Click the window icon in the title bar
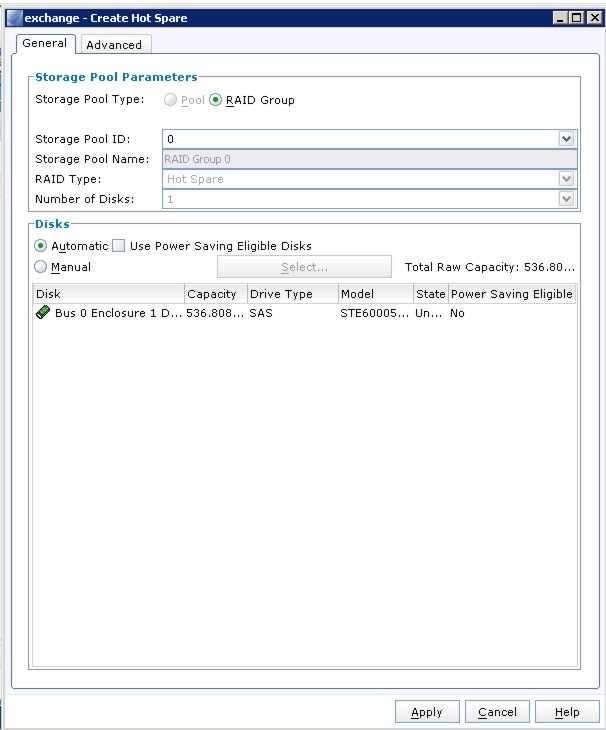606x730 pixels. pos(15,18)
